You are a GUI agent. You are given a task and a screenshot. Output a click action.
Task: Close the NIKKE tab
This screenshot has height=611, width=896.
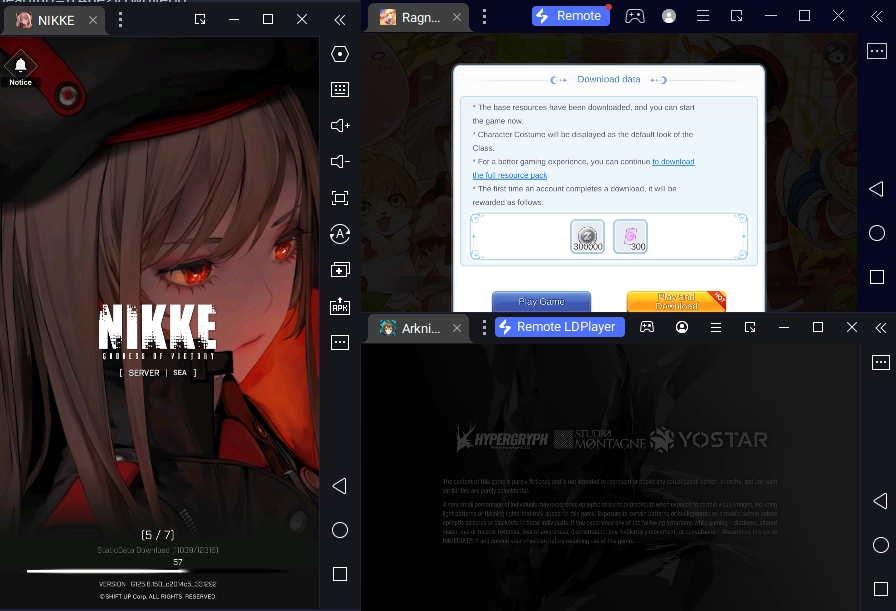(93, 20)
